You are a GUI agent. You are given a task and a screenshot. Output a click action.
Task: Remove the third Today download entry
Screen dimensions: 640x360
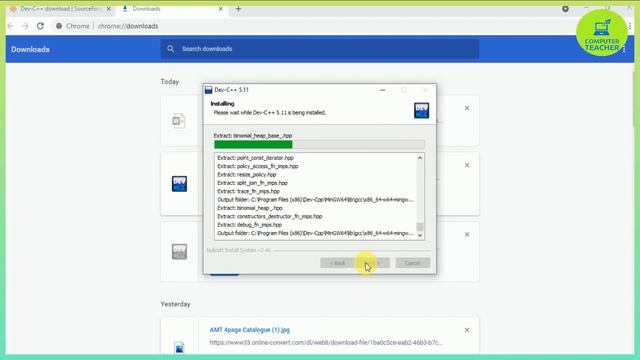[x=467, y=235]
